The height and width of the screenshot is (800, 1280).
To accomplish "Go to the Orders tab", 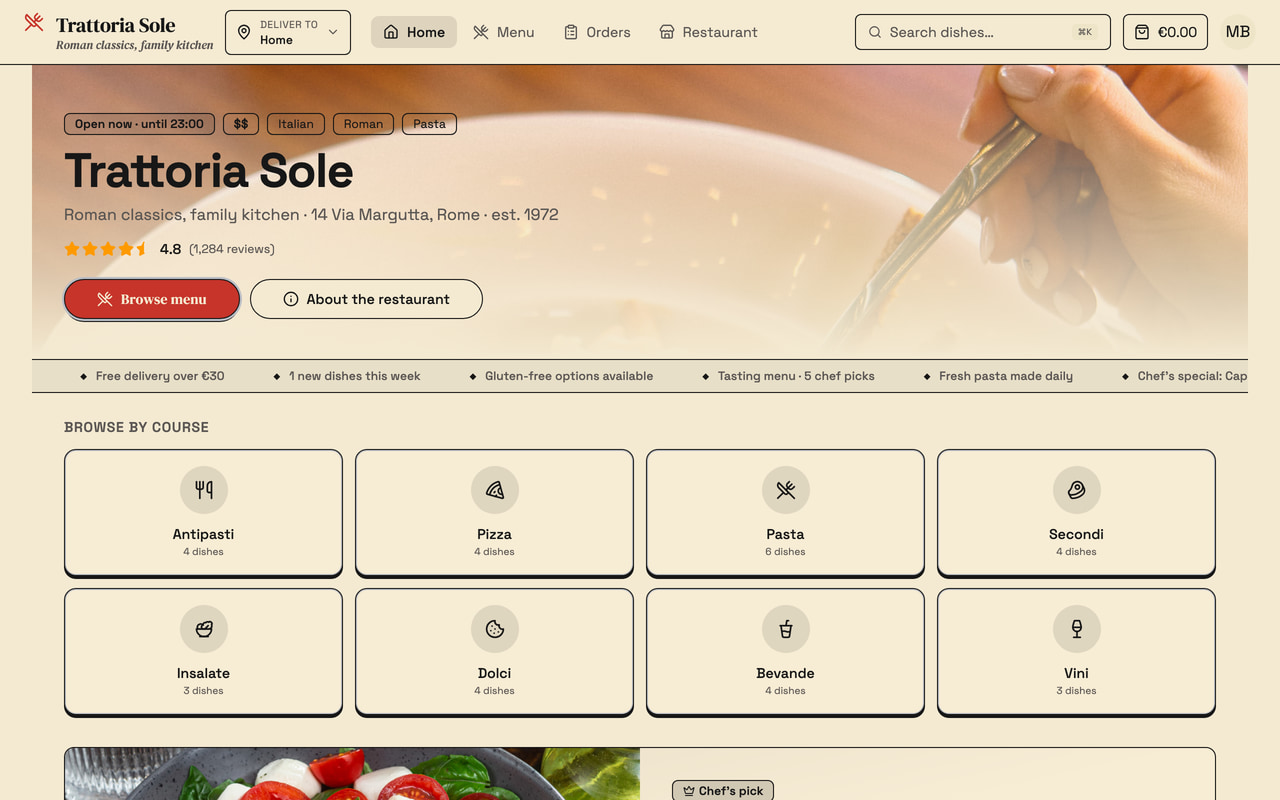I will coord(597,32).
